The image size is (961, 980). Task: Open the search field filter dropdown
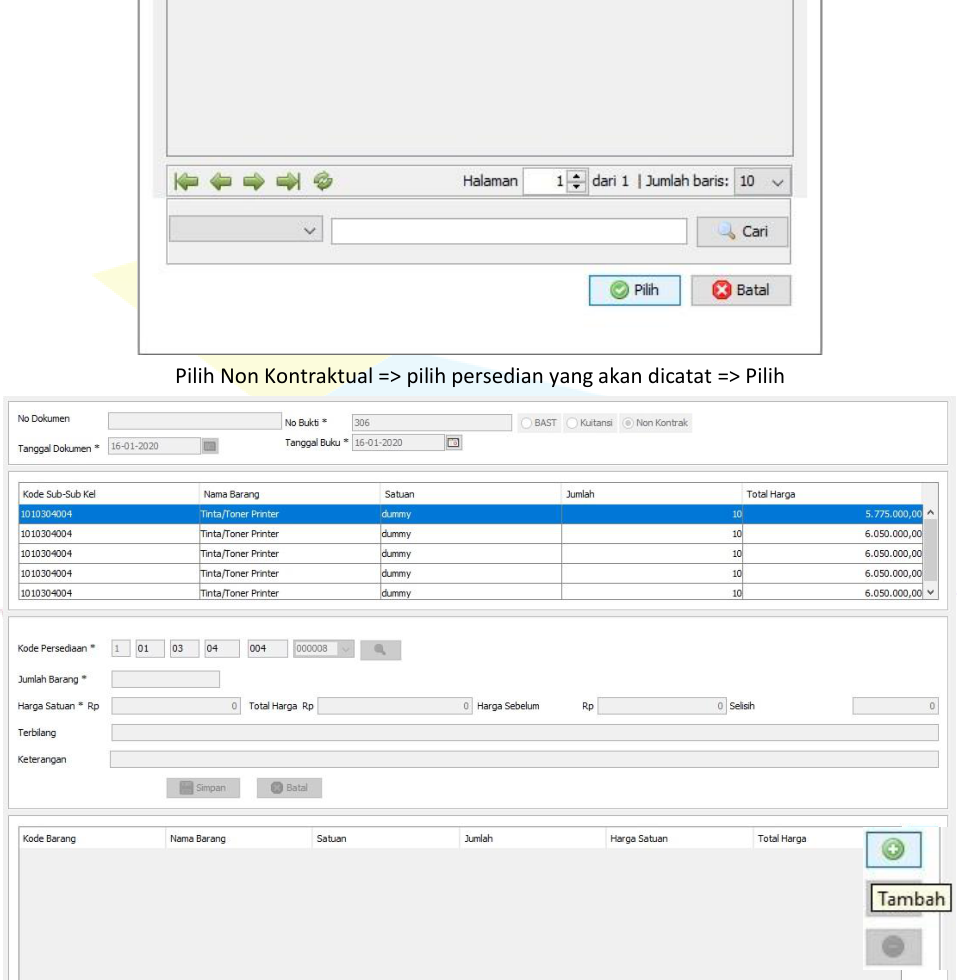pos(246,231)
